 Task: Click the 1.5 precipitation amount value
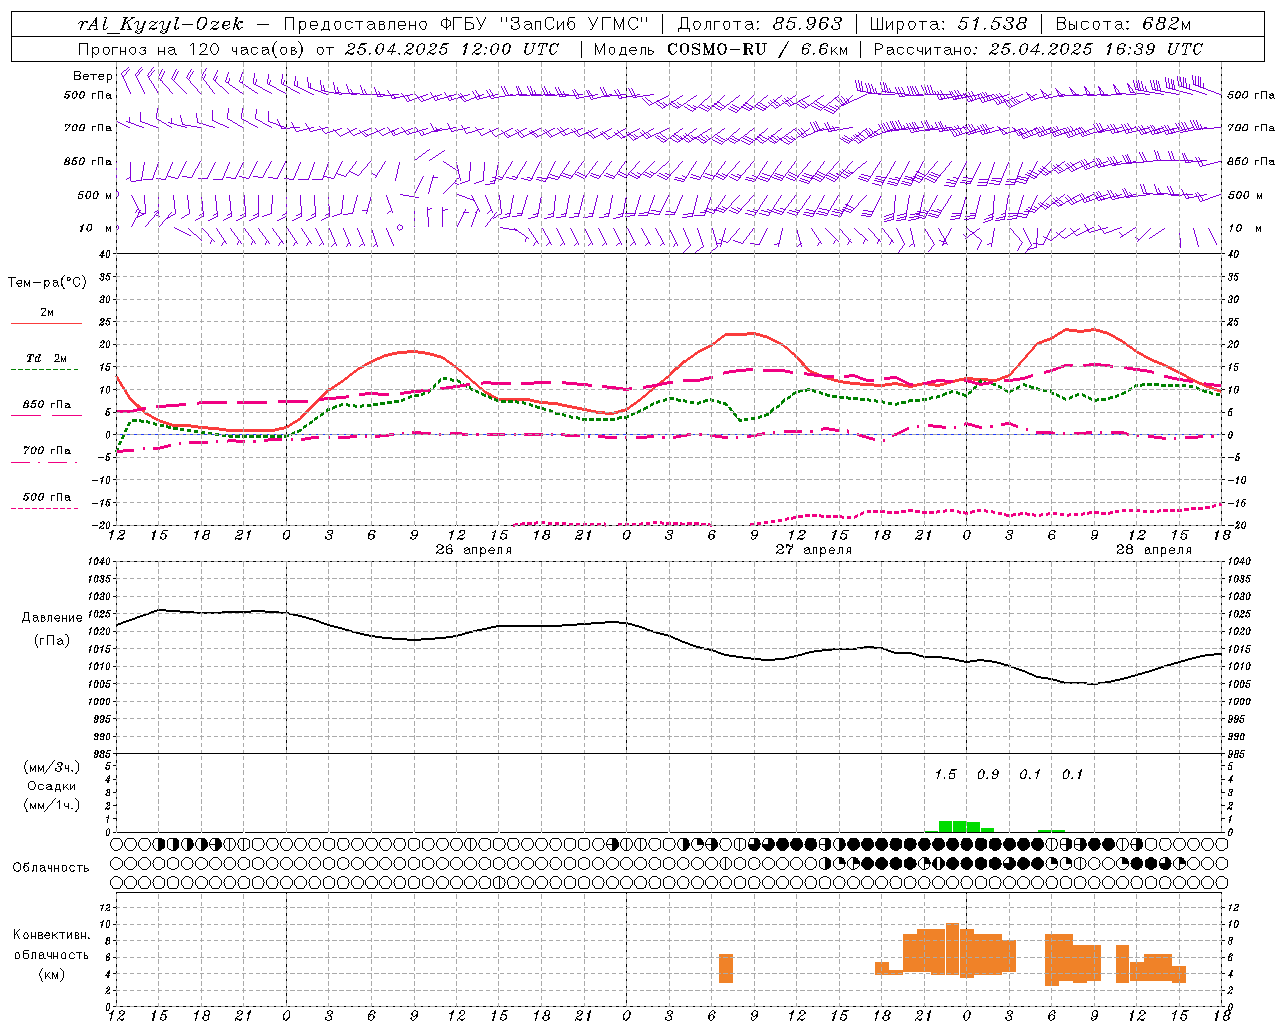click(x=945, y=774)
